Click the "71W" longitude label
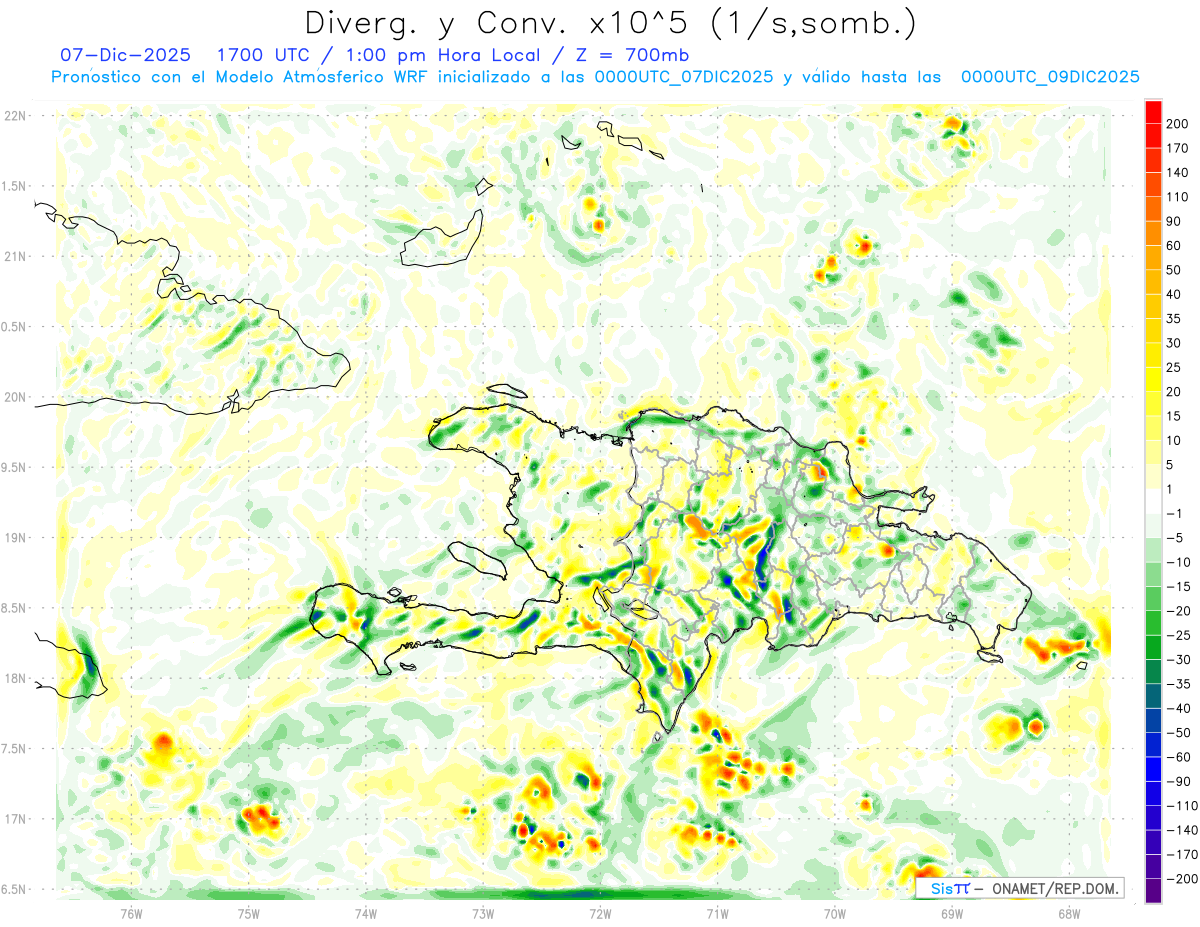Viewport: 1200px width, 927px height. 717,913
